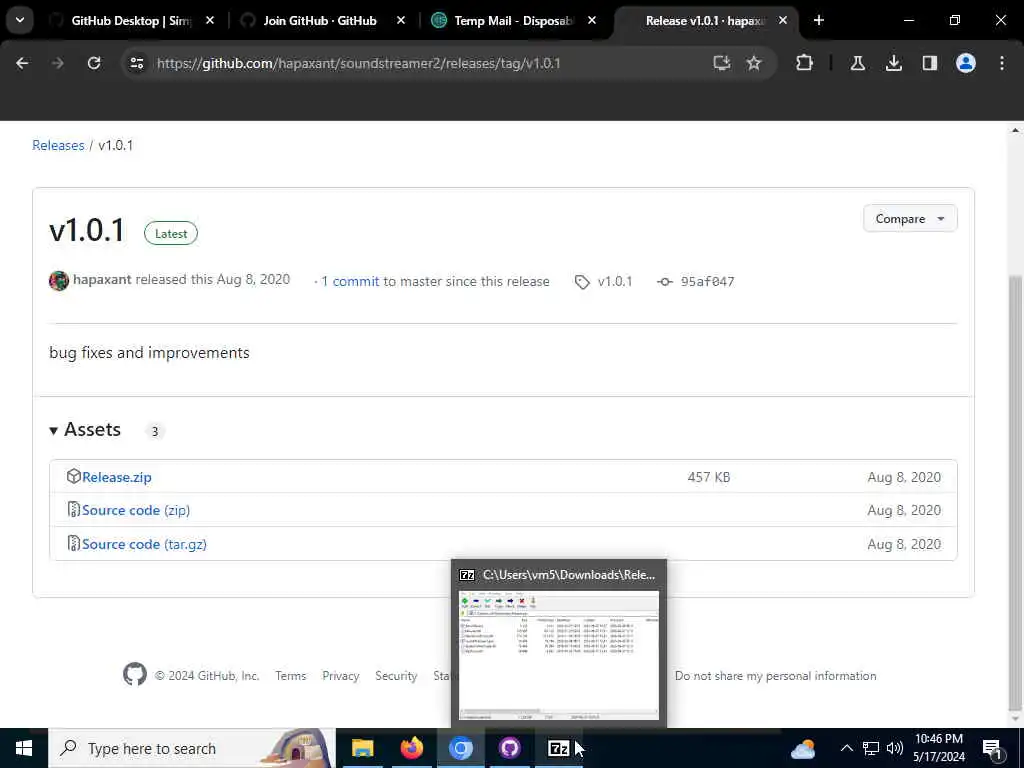The width and height of the screenshot is (1024, 768).
Task: Open the Chrome profile avatar
Action: (x=965, y=63)
